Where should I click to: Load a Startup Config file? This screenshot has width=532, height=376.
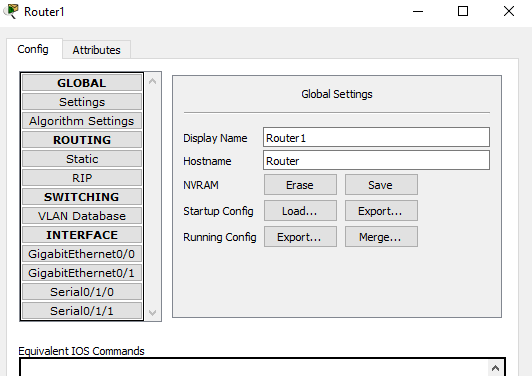point(300,211)
